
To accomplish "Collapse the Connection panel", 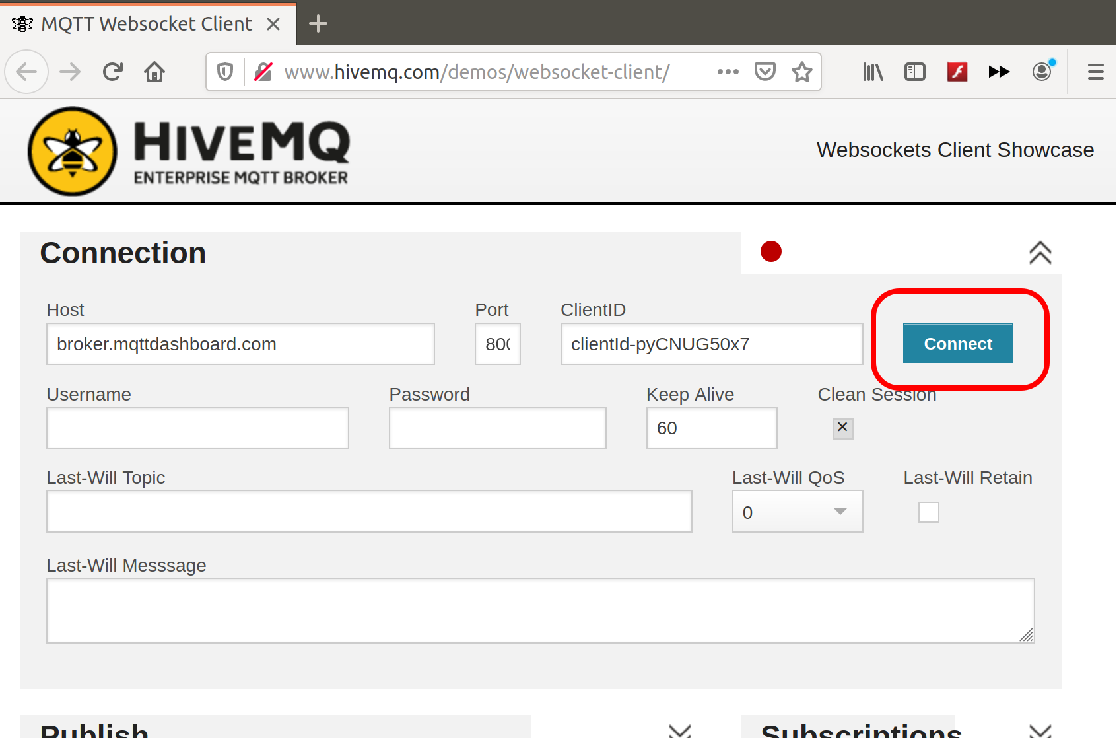I will (x=1040, y=253).
